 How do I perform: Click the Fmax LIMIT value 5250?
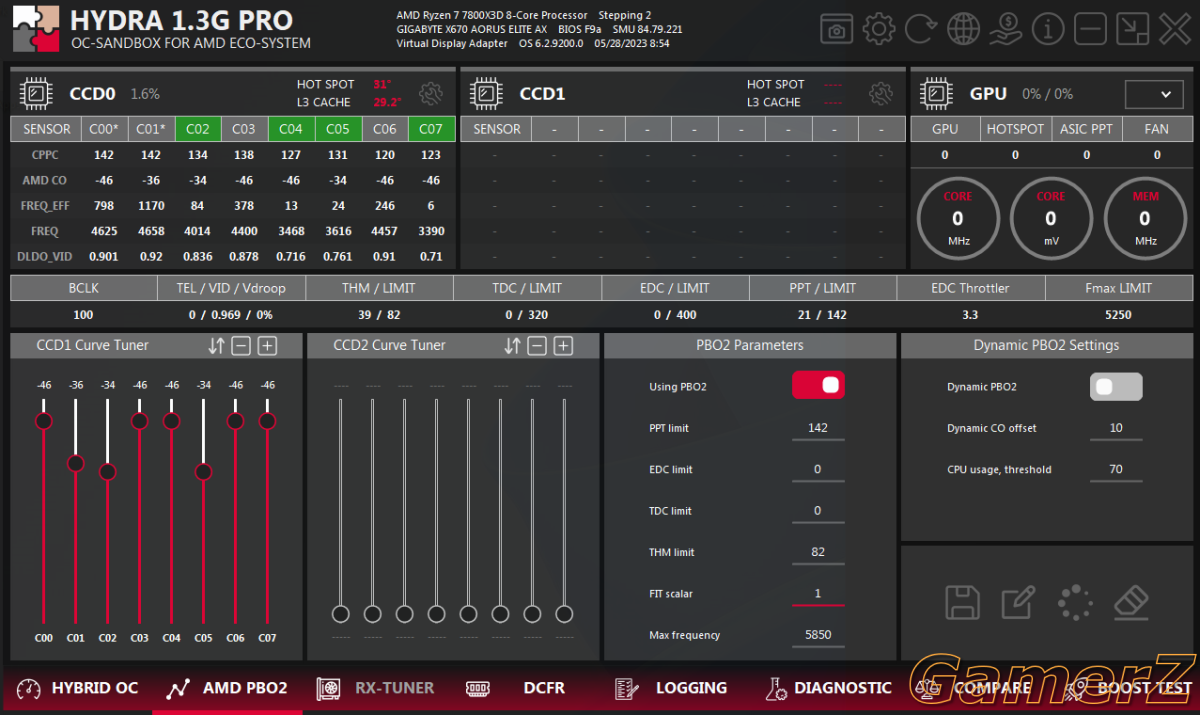[1119, 315]
